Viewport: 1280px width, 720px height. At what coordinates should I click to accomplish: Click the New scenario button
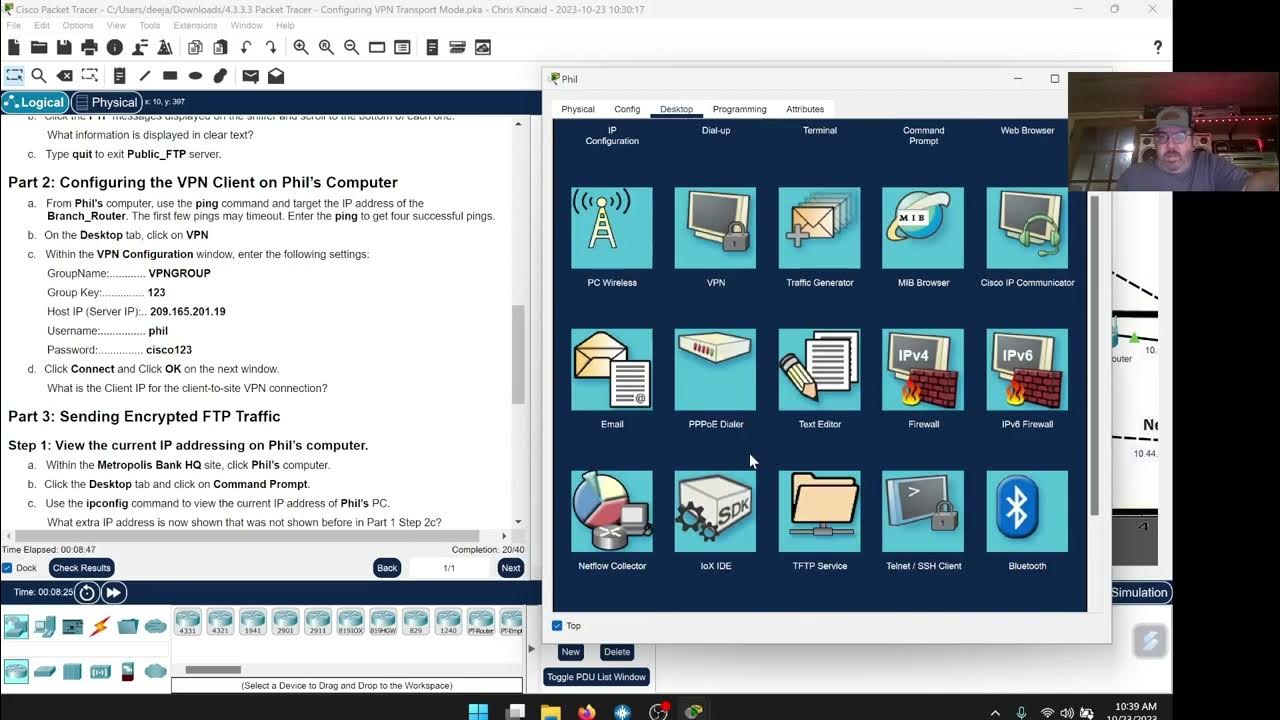click(570, 652)
